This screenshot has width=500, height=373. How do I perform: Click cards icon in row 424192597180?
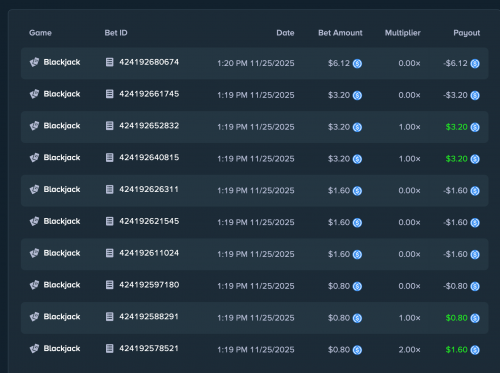tap(34, 285)
